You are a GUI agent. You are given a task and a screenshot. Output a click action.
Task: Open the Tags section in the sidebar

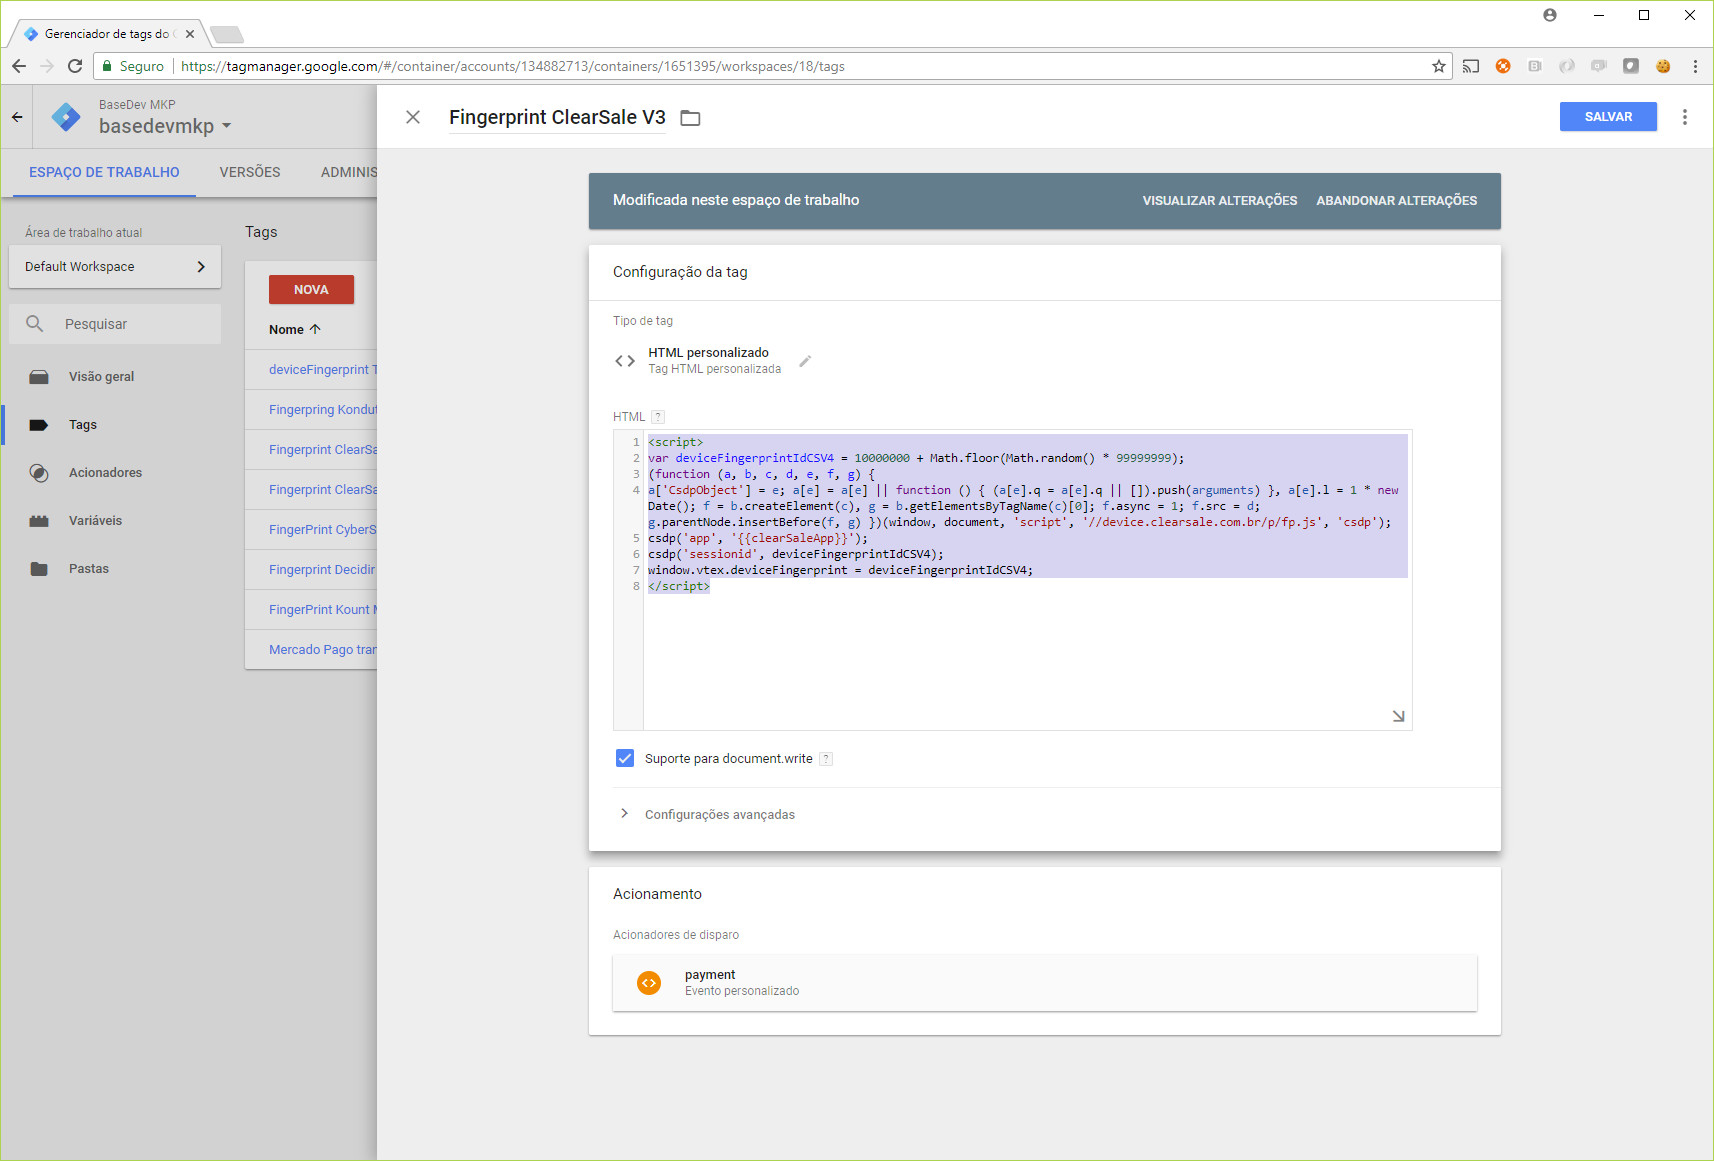tap(81, 424)
